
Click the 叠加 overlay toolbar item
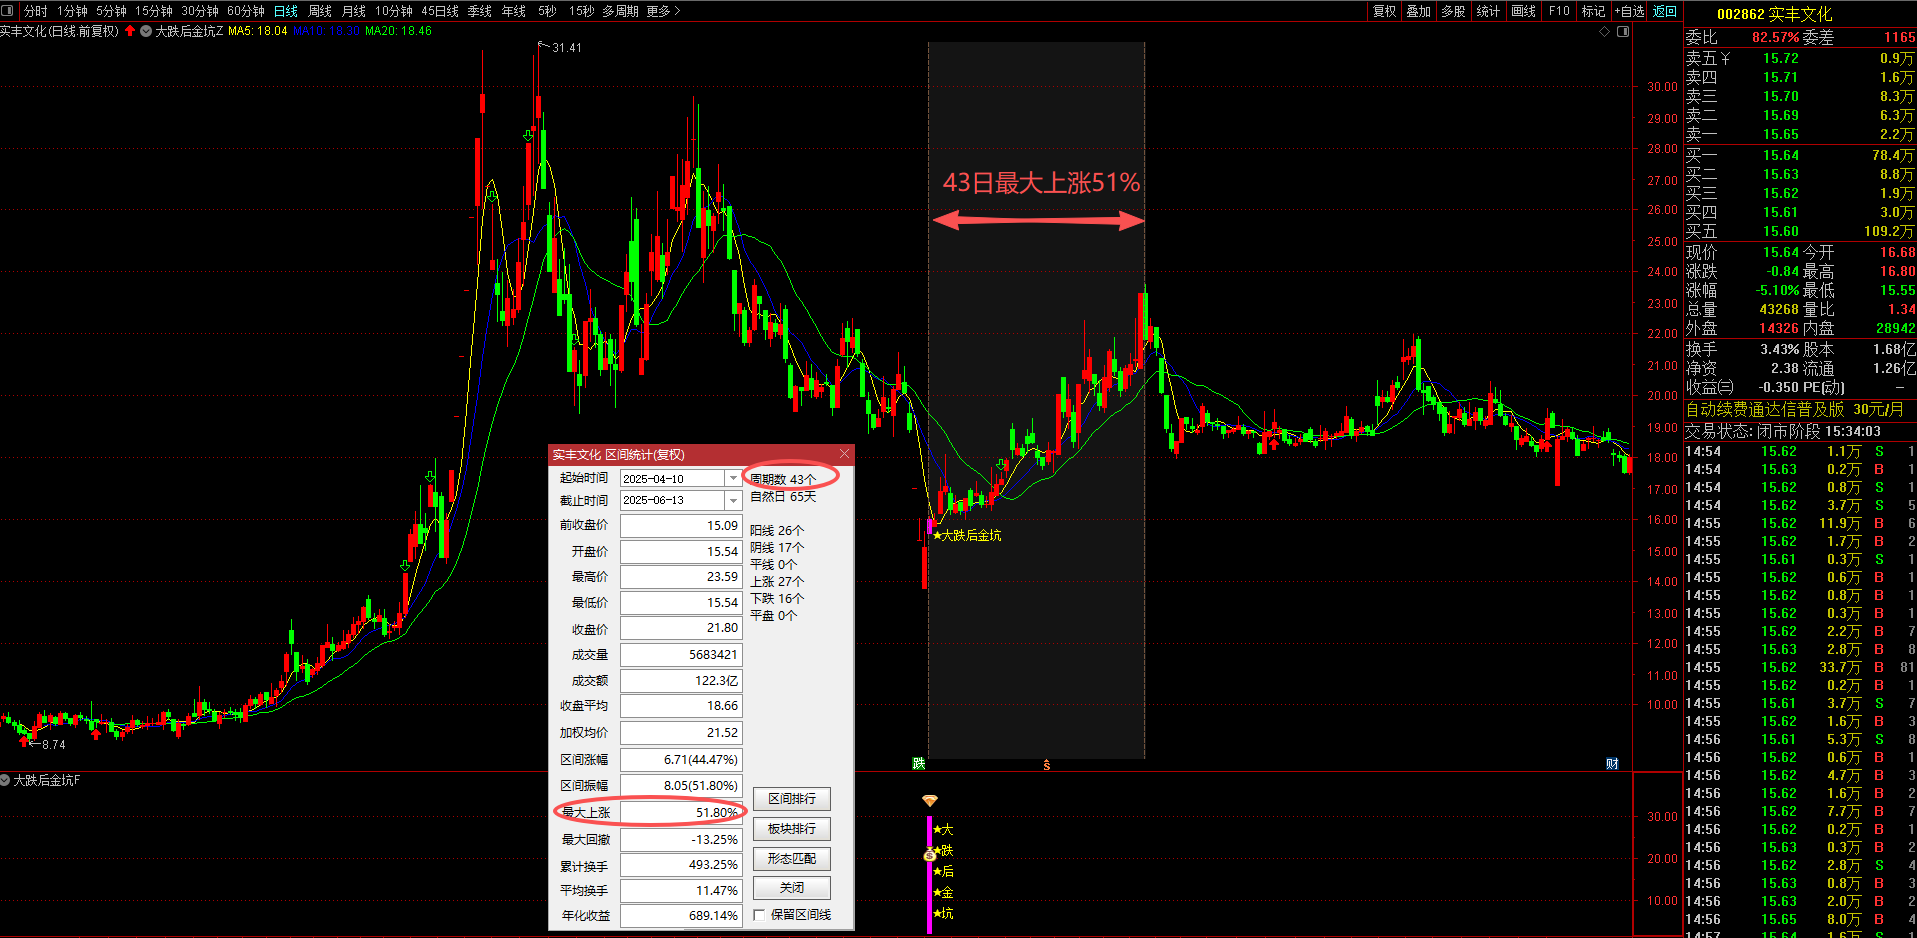pos(1418,11)
